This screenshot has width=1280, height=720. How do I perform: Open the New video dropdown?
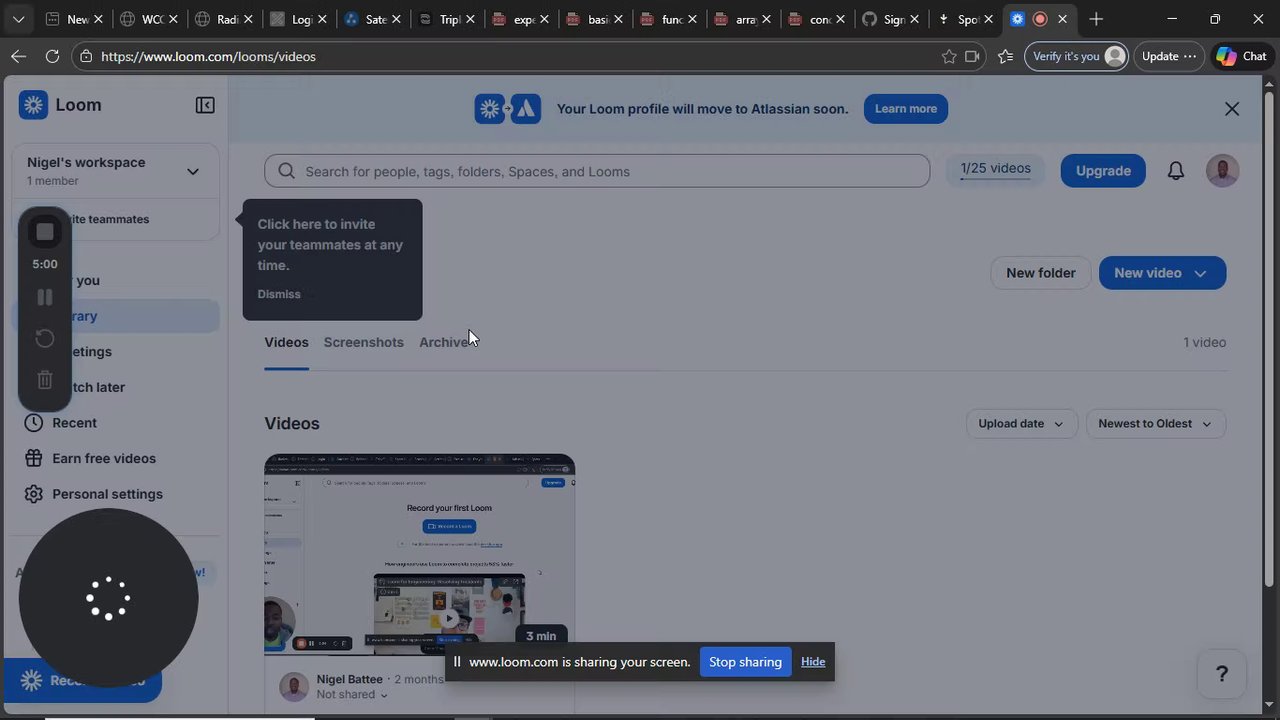tap(1162, 273)
